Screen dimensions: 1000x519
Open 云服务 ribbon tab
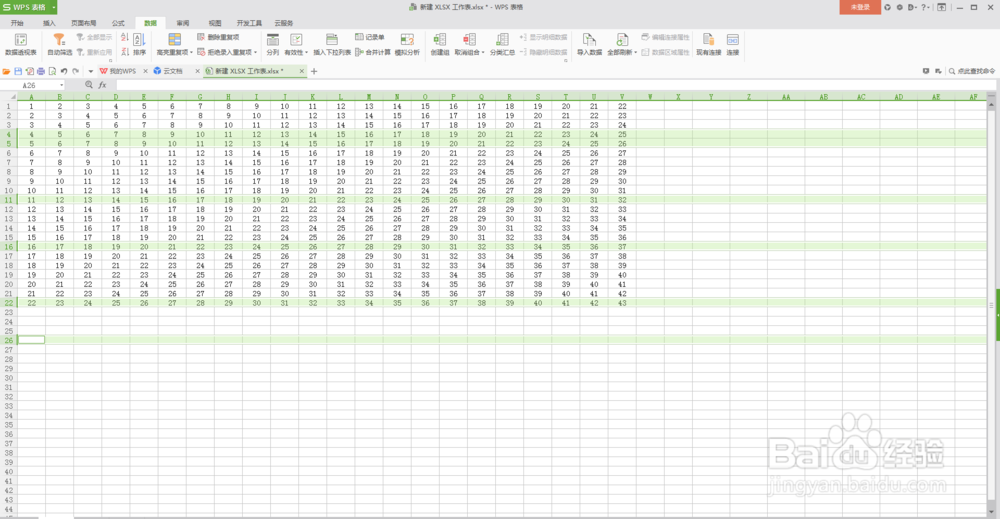point(284,23)
